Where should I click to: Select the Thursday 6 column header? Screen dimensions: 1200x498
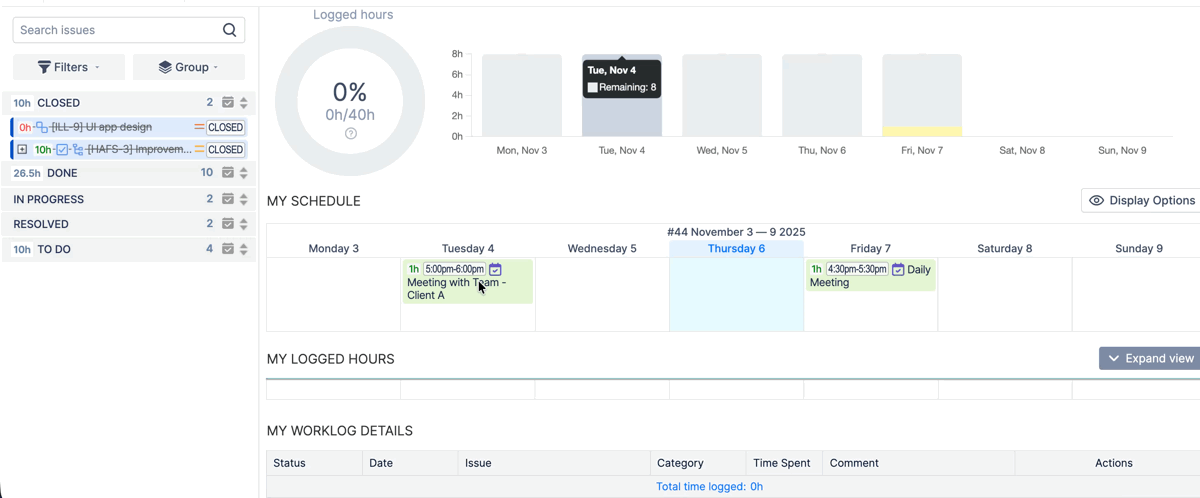pos(736,248)
